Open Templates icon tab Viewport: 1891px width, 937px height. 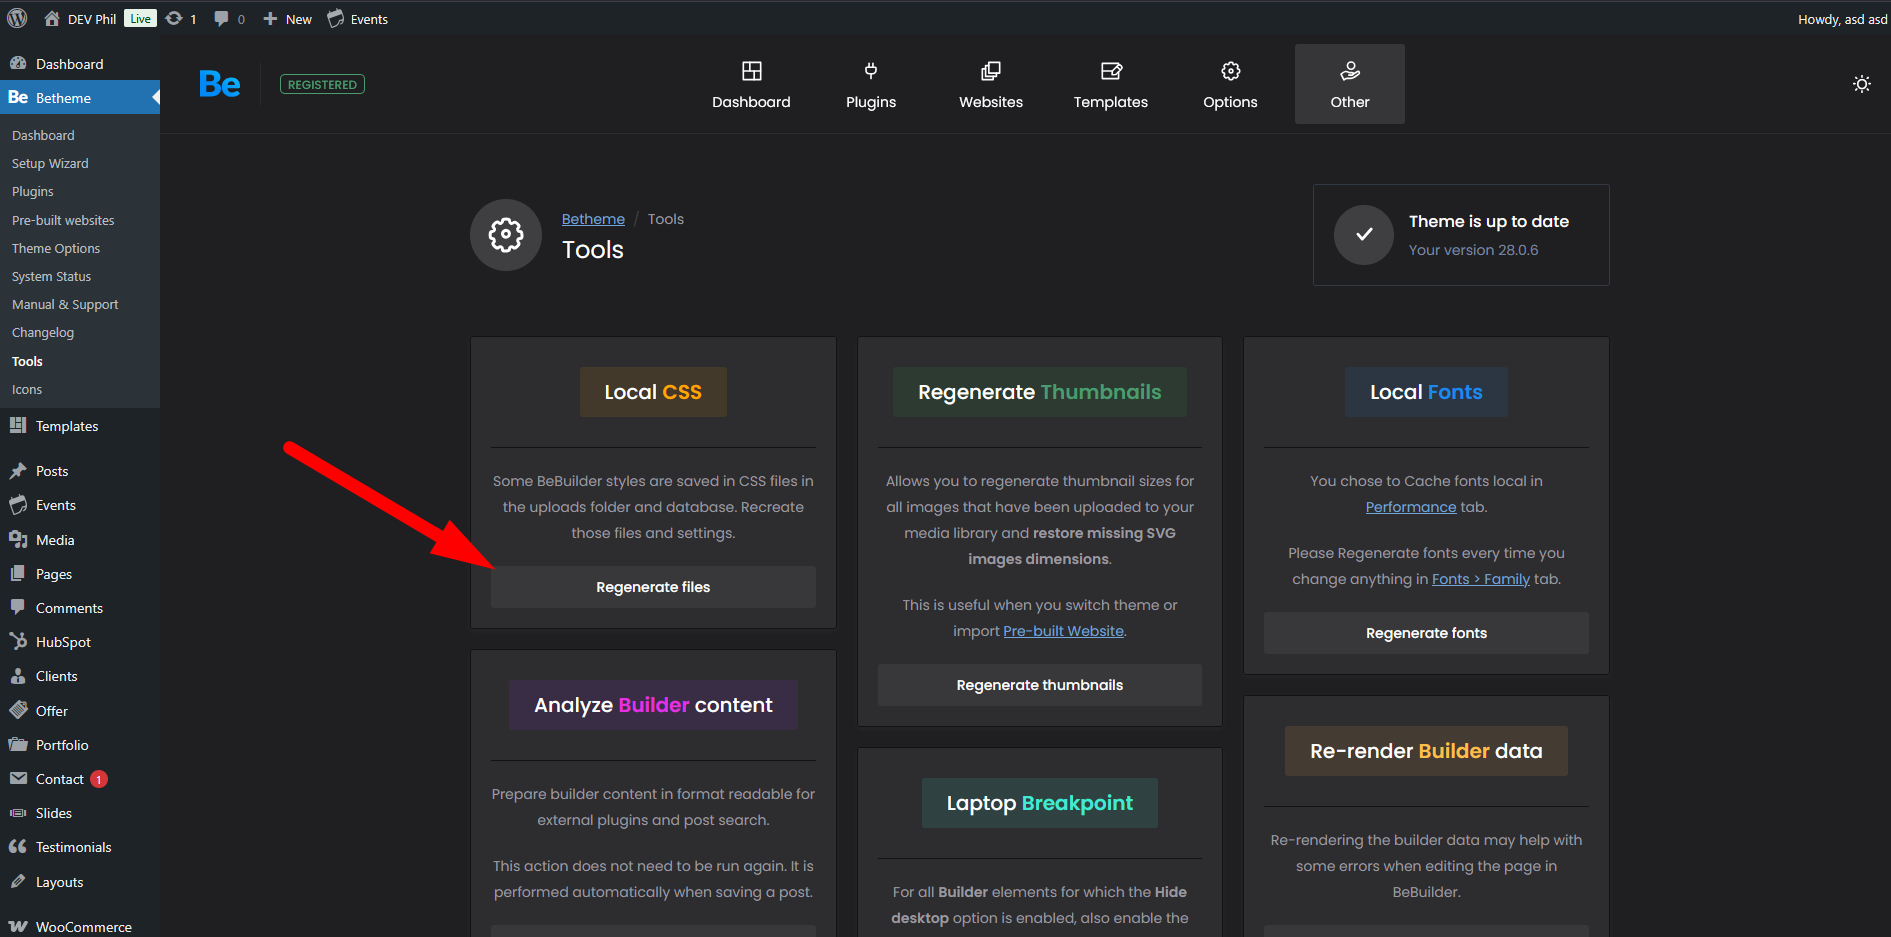click(1111, 71)
